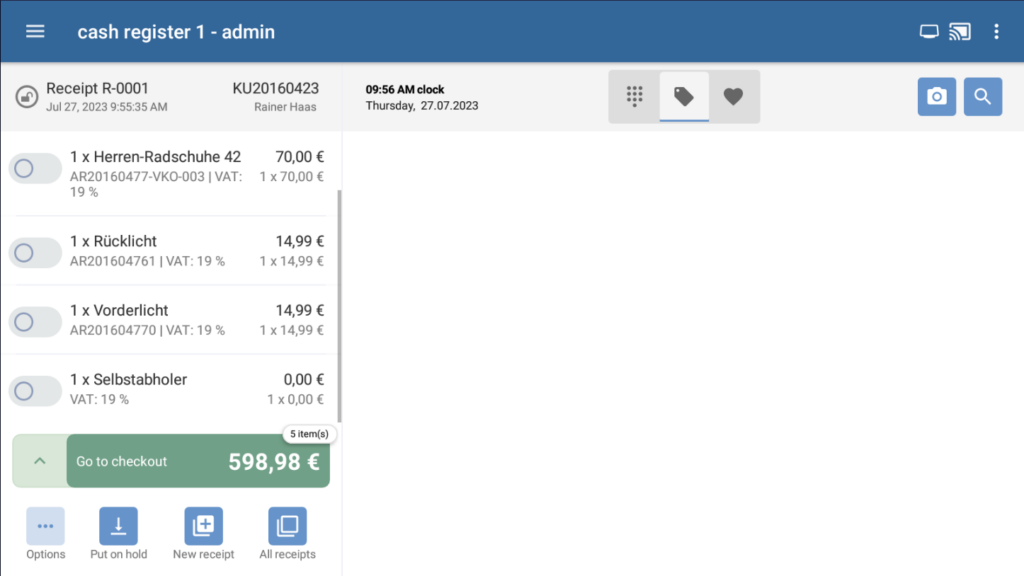
Task: Click the receipt lock icon
Action: coord(27,97)
